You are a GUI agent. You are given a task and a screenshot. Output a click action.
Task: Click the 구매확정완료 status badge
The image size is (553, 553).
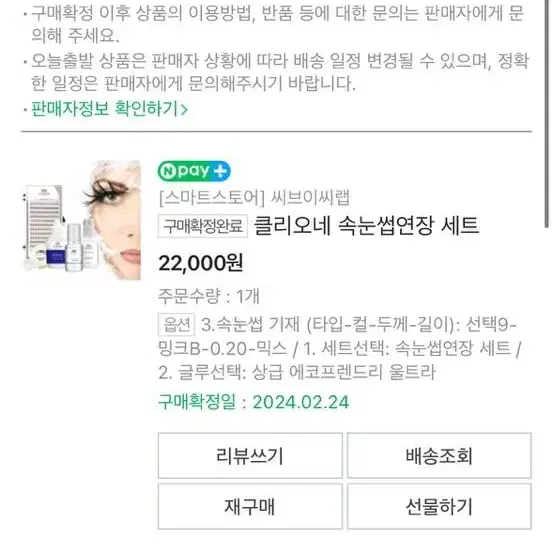point(203,226)
